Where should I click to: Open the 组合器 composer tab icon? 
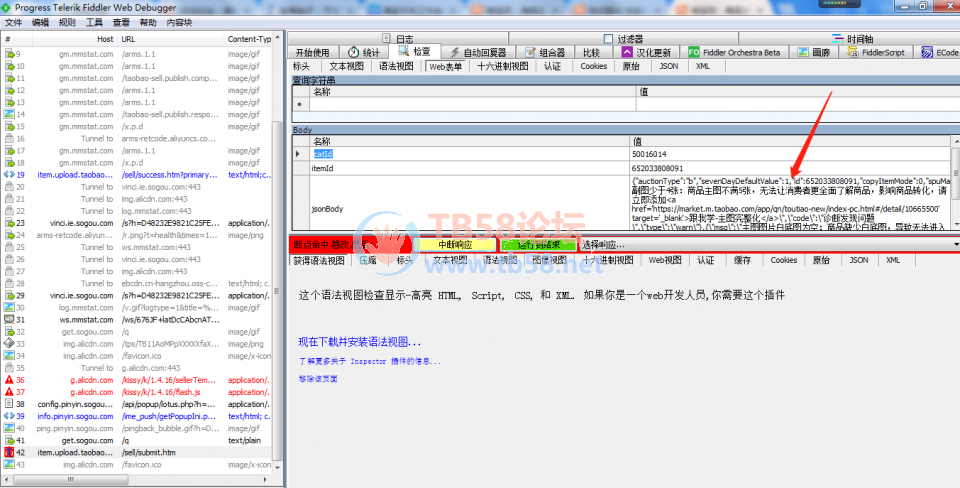coord(530,53)
